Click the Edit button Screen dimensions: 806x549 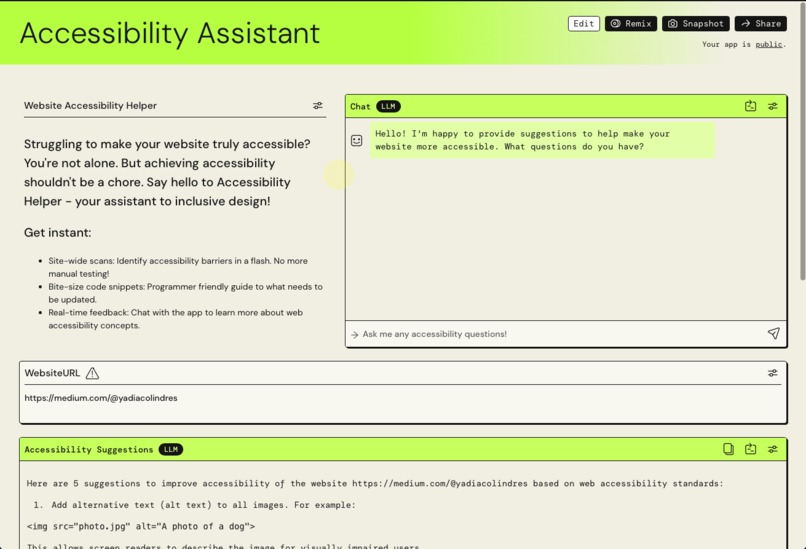583,24
